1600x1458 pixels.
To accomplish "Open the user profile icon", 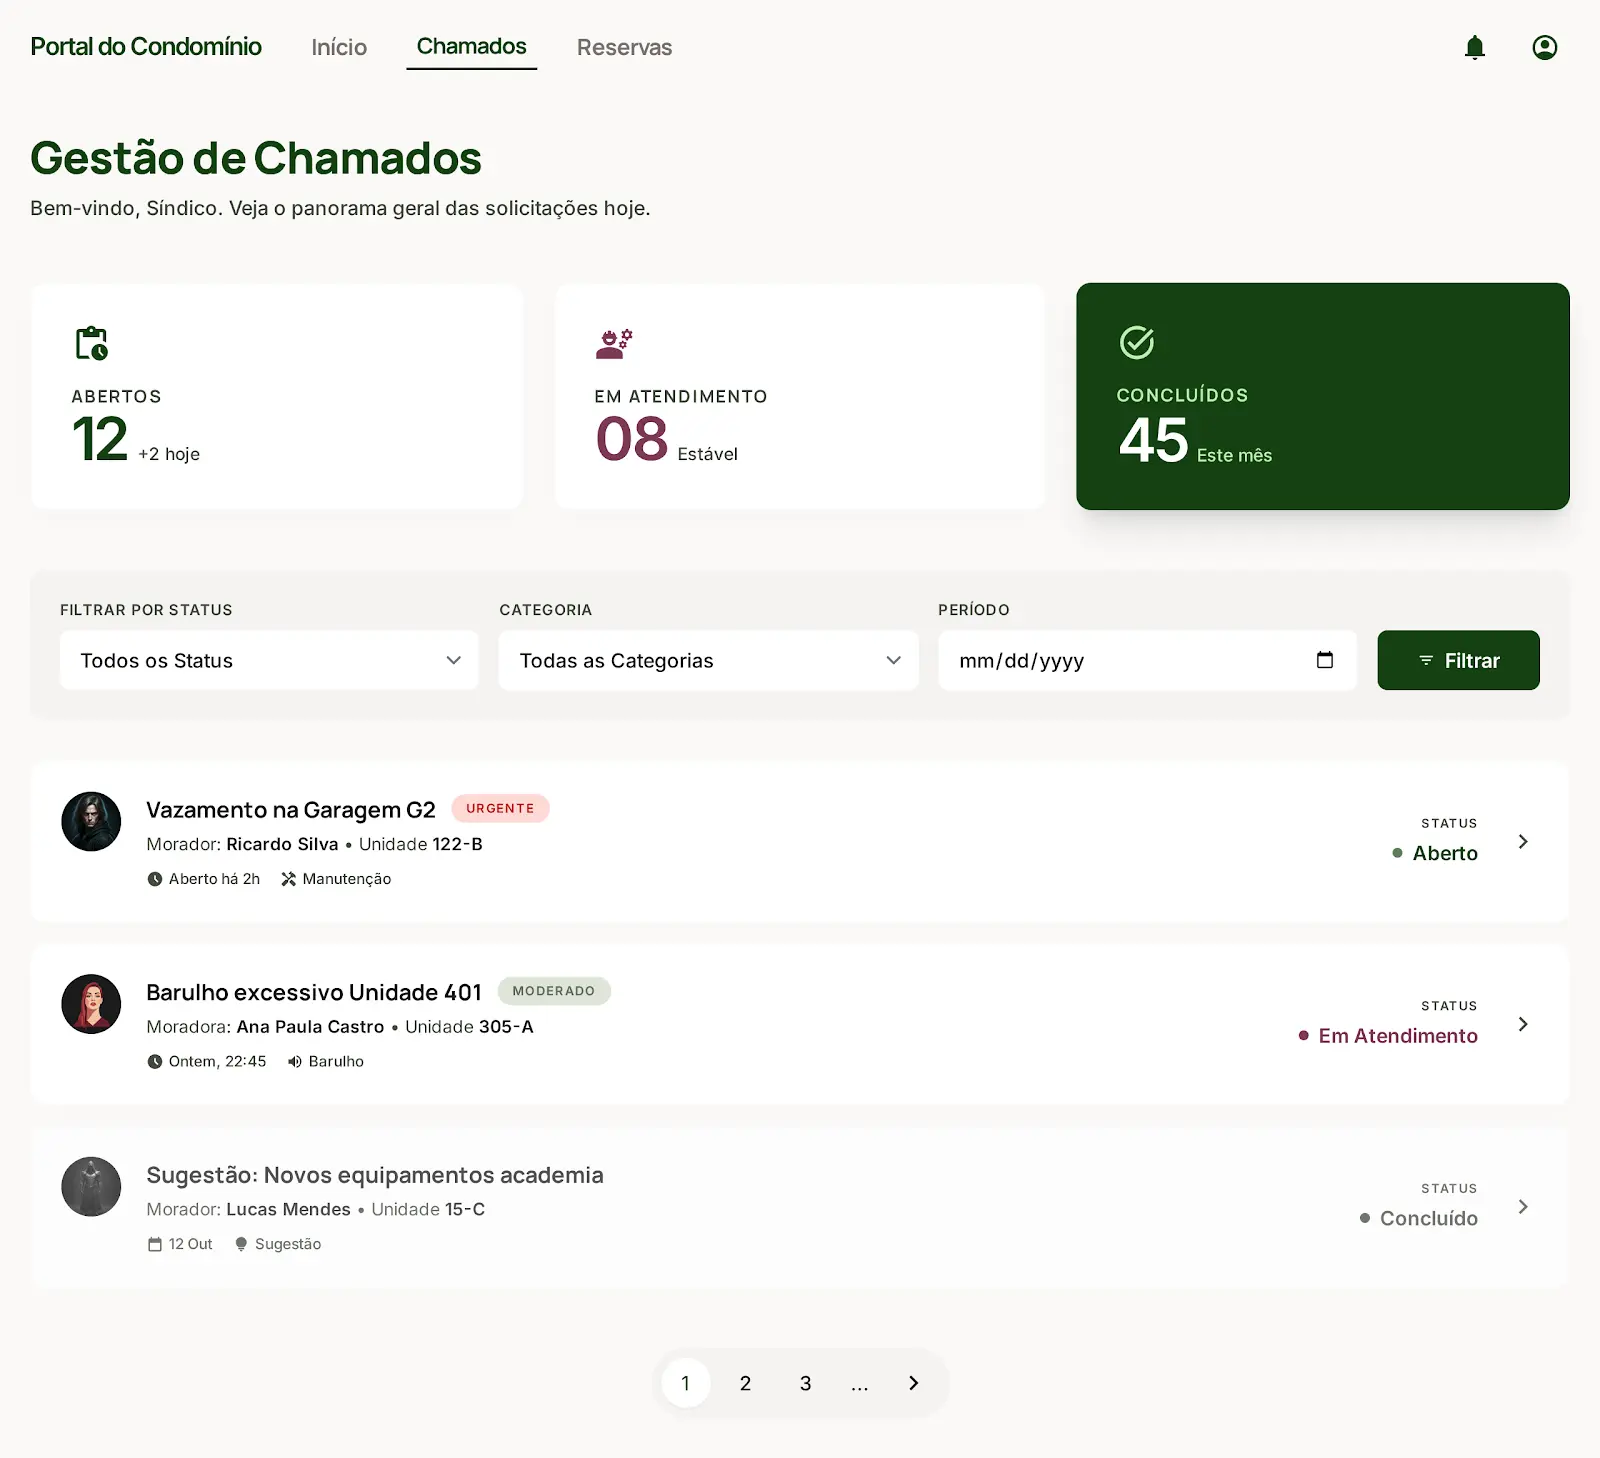I will [x=1544, y=47].
